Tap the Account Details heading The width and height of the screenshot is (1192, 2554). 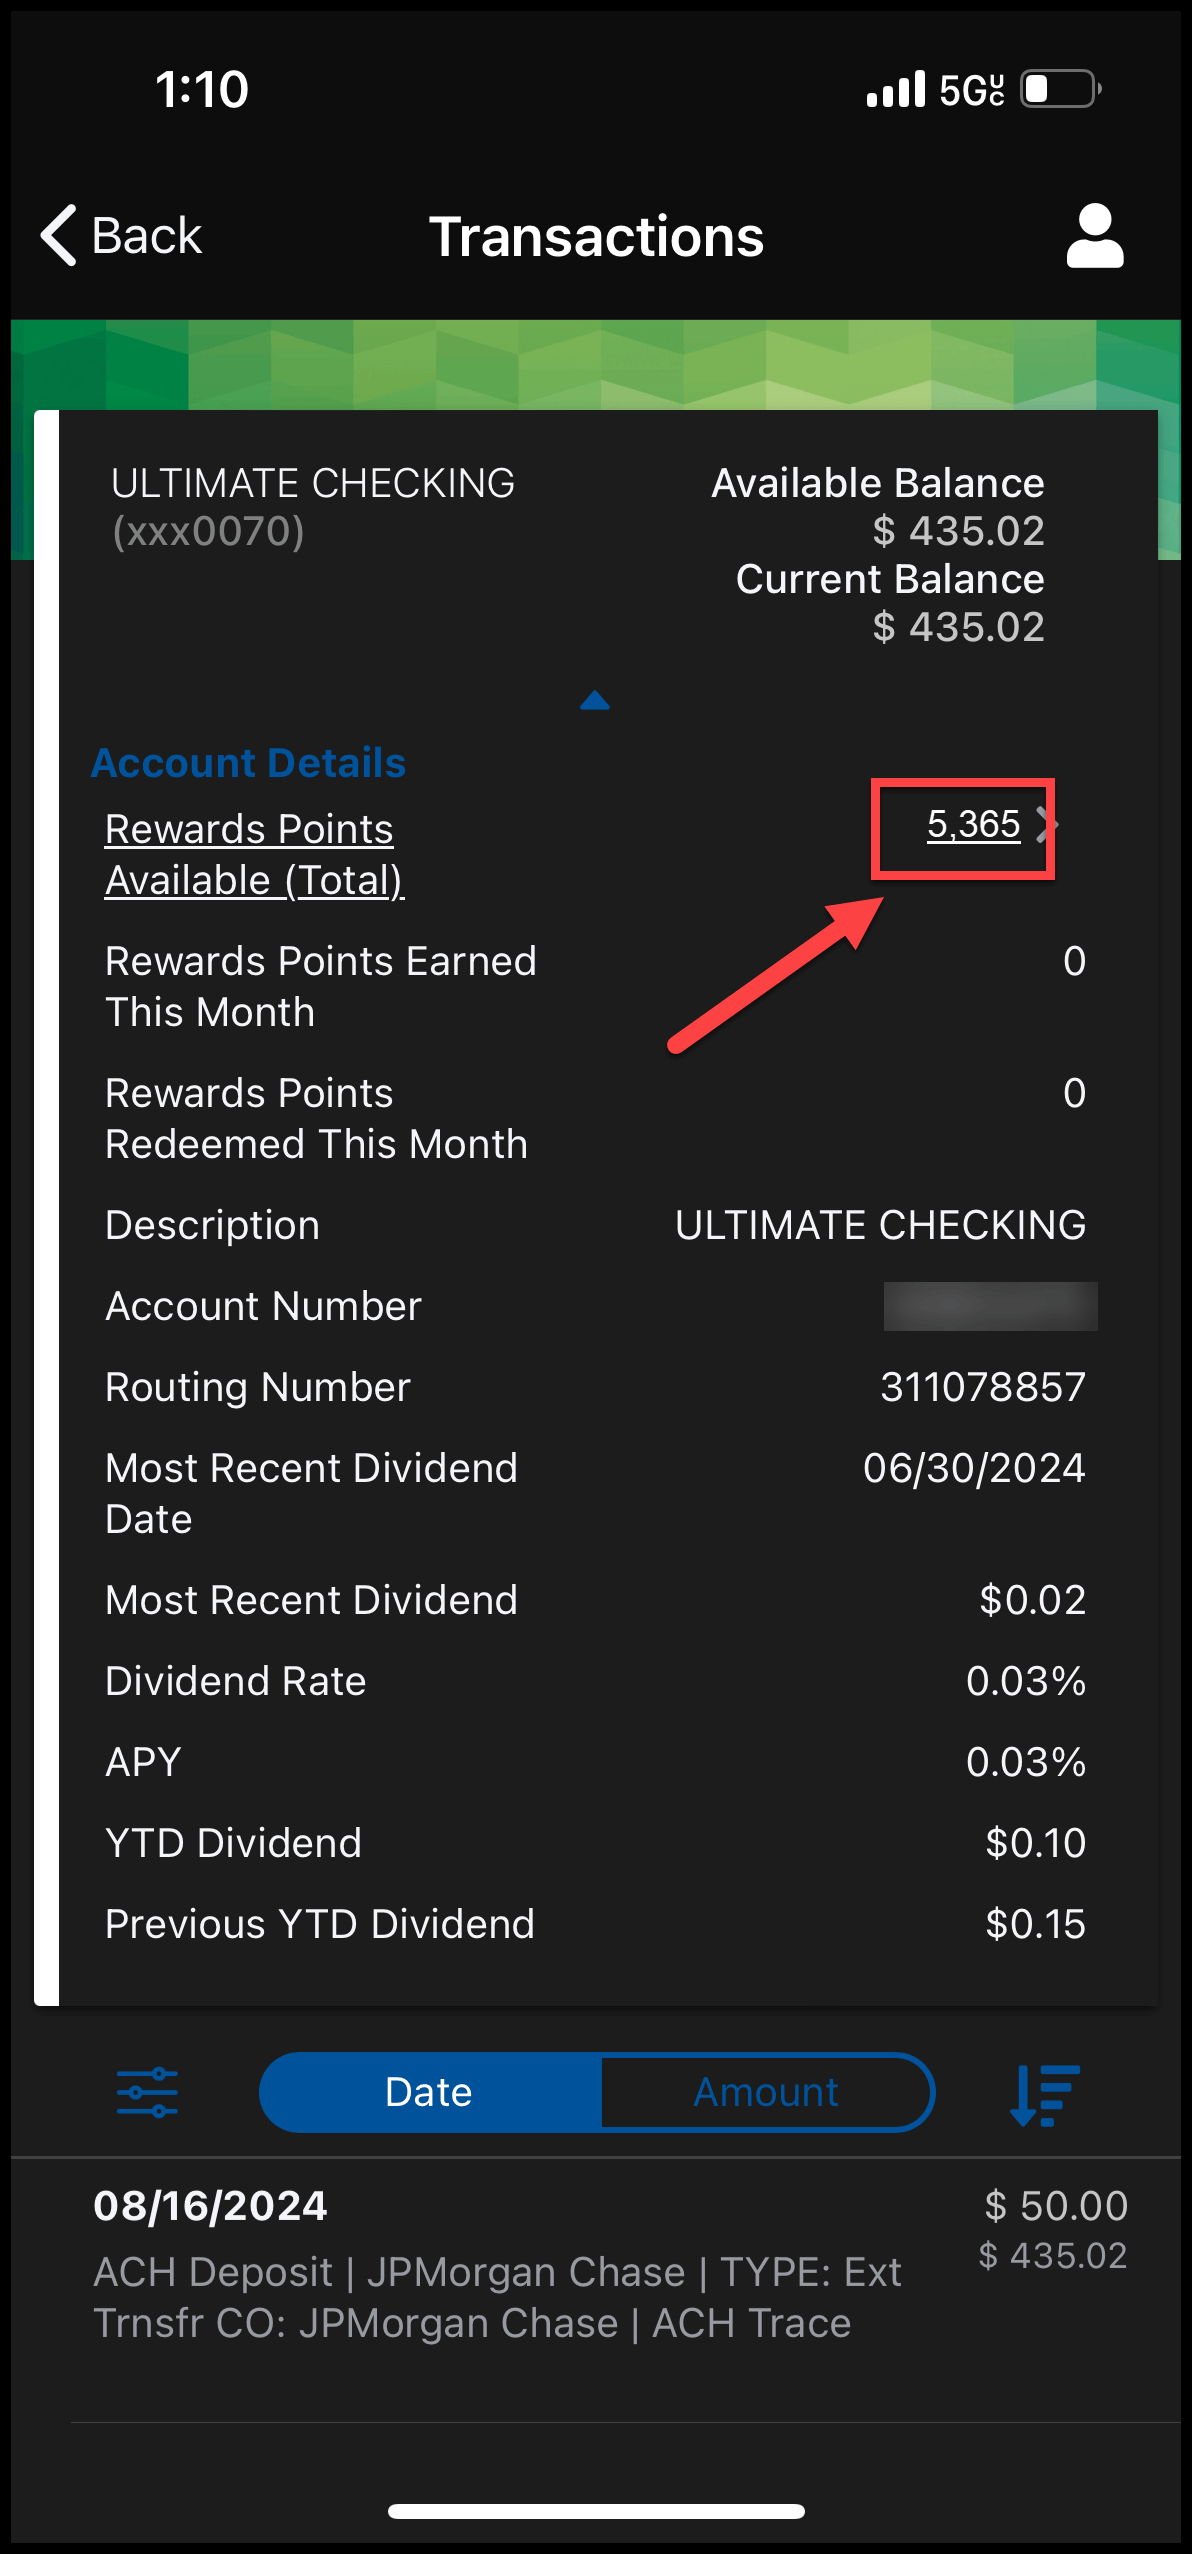click(248, 763)
